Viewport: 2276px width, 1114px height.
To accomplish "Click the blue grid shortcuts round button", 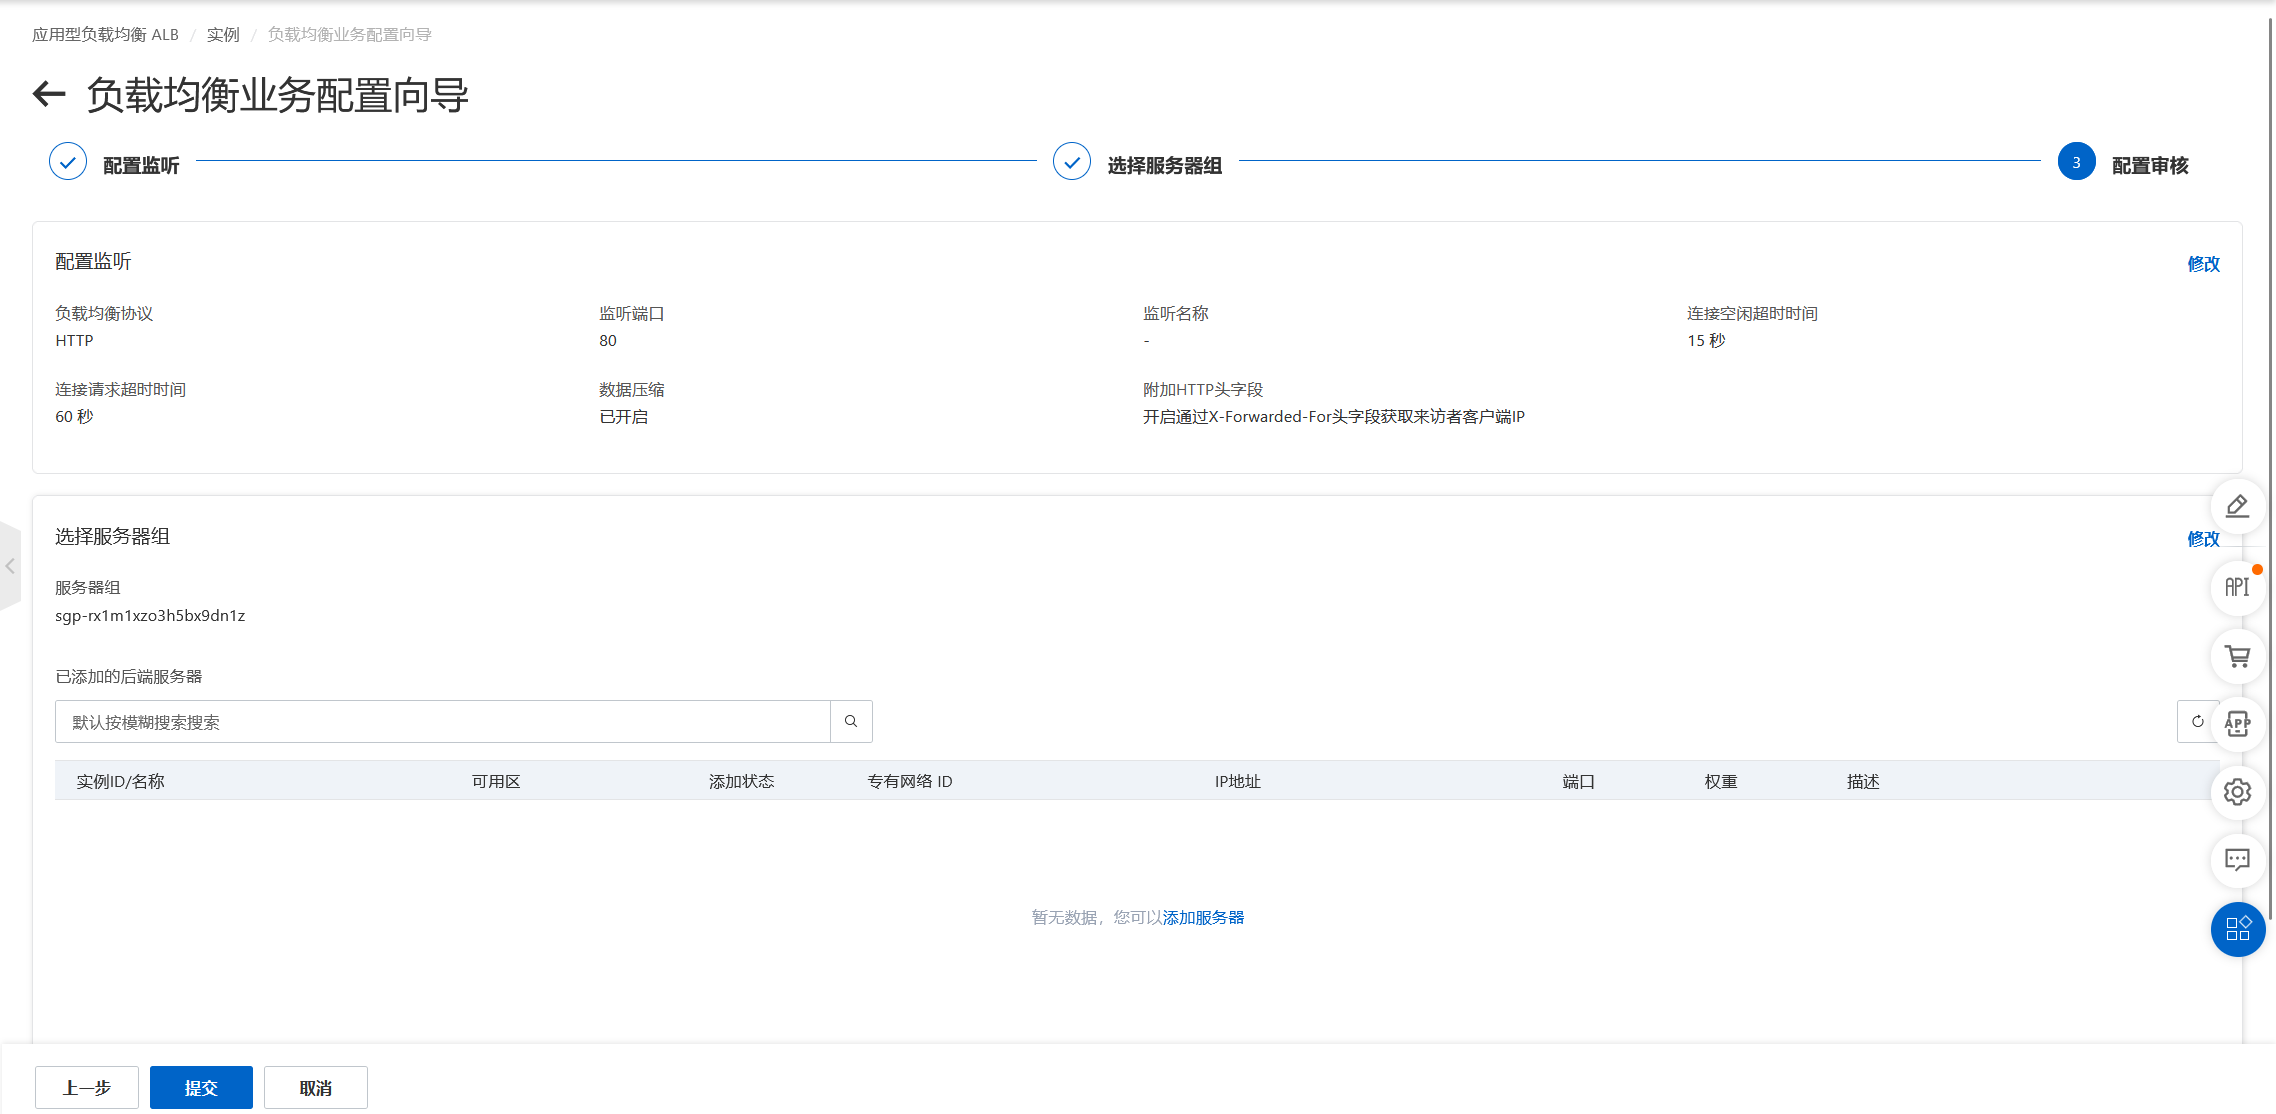I will pyautogui.click(x=2237, y=929).
